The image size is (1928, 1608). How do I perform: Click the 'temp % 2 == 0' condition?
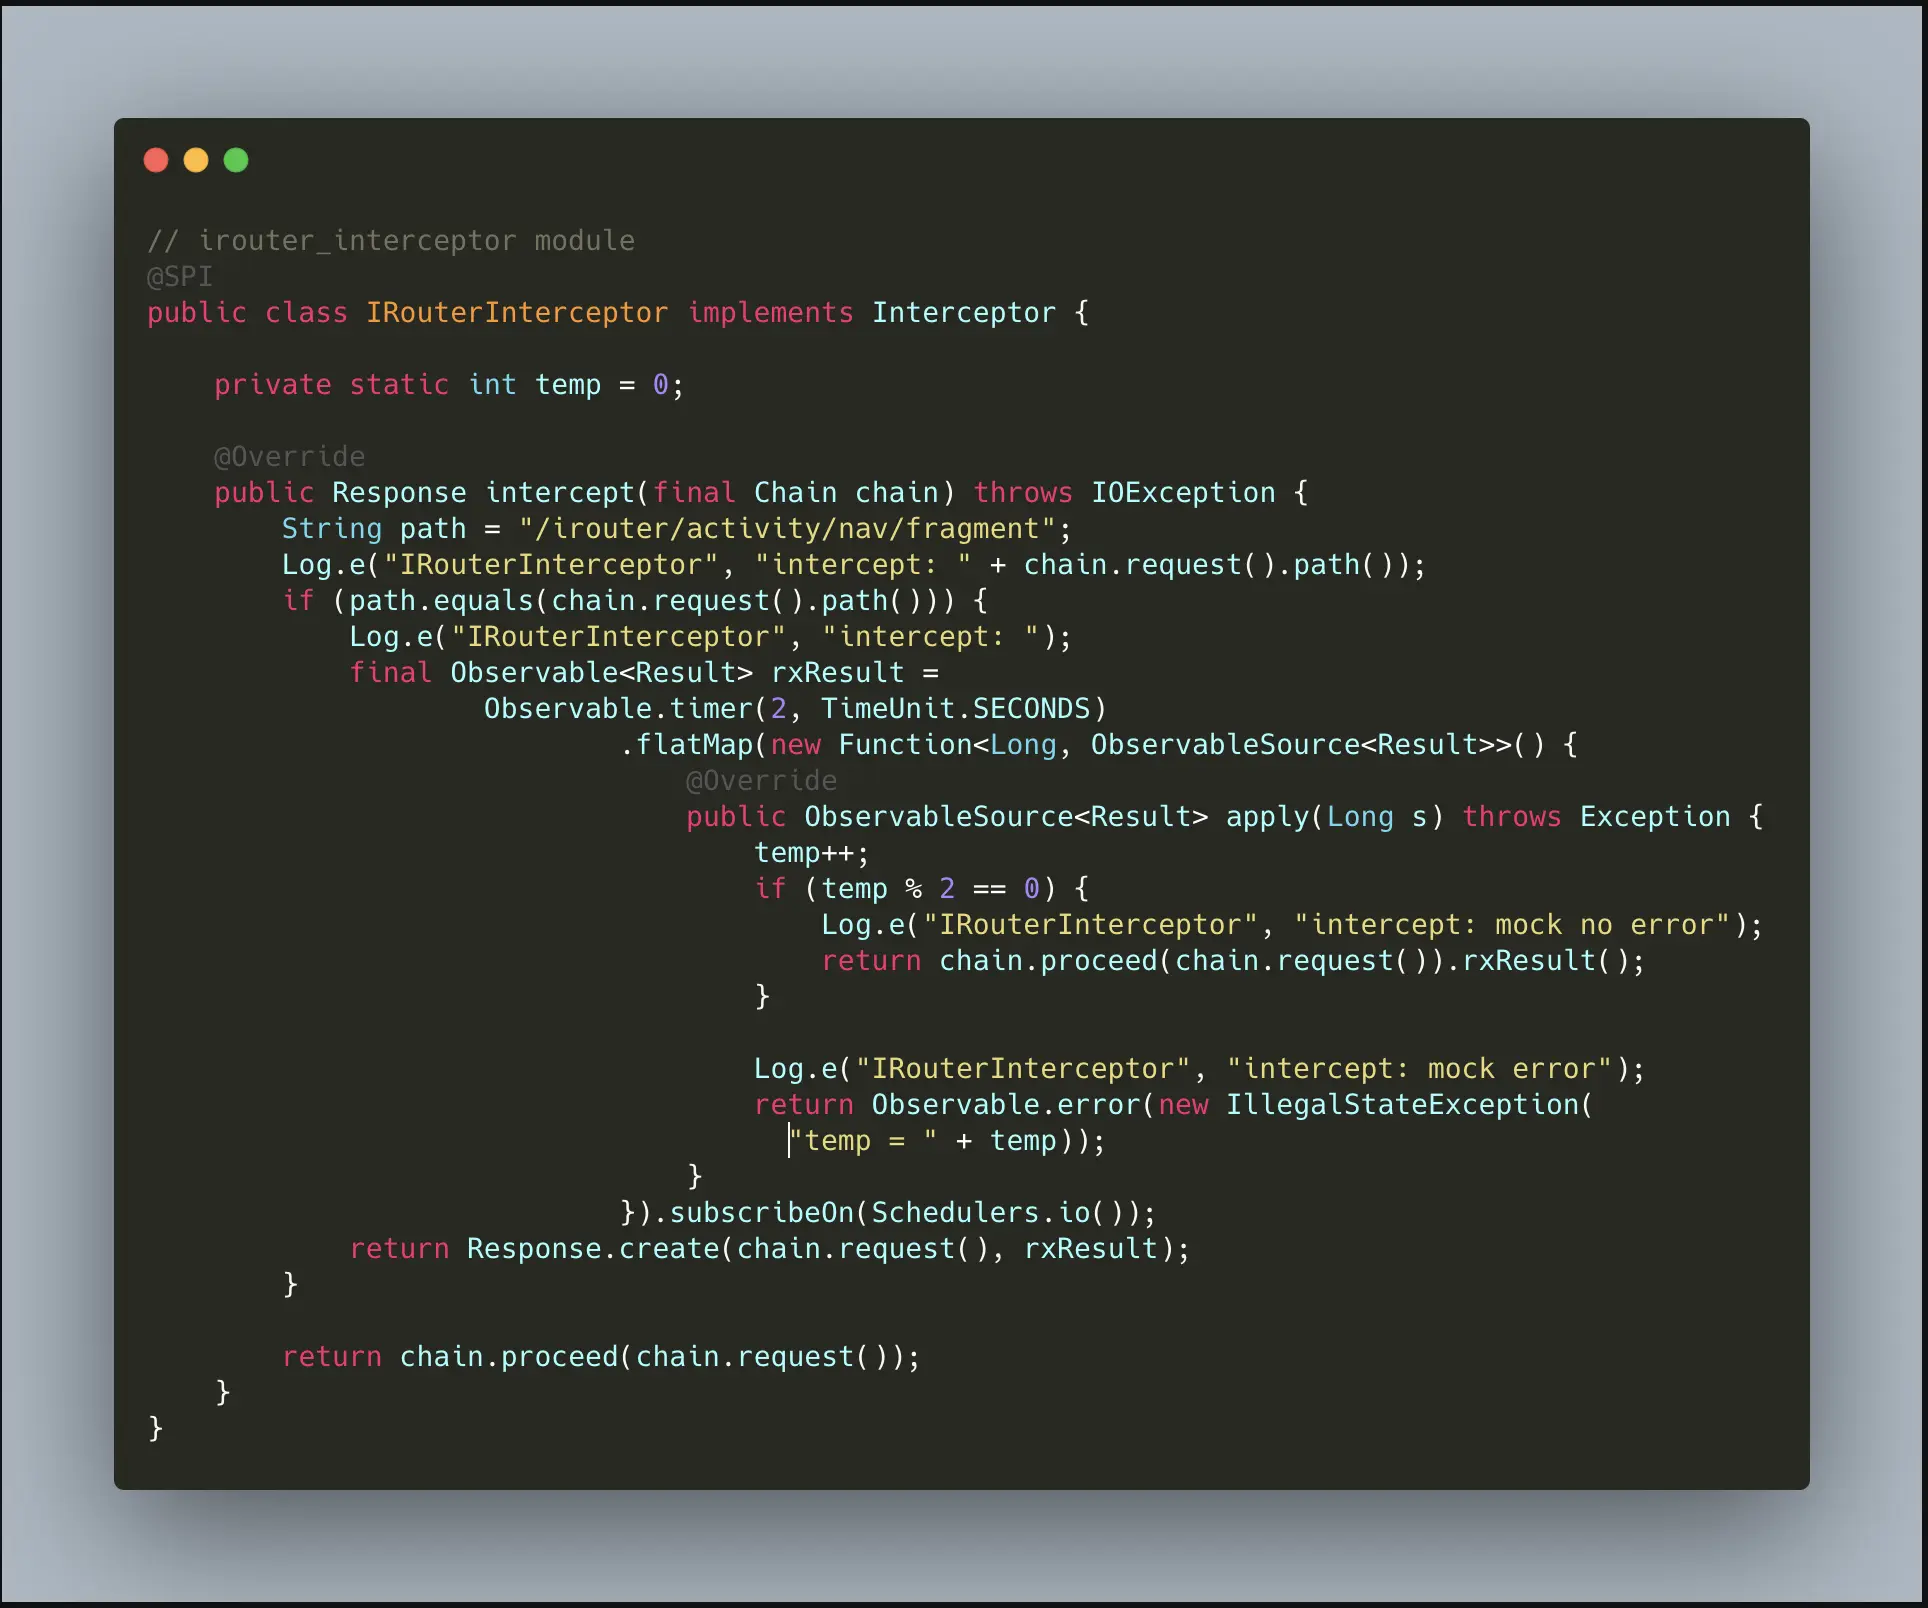(x=930, y=889)
